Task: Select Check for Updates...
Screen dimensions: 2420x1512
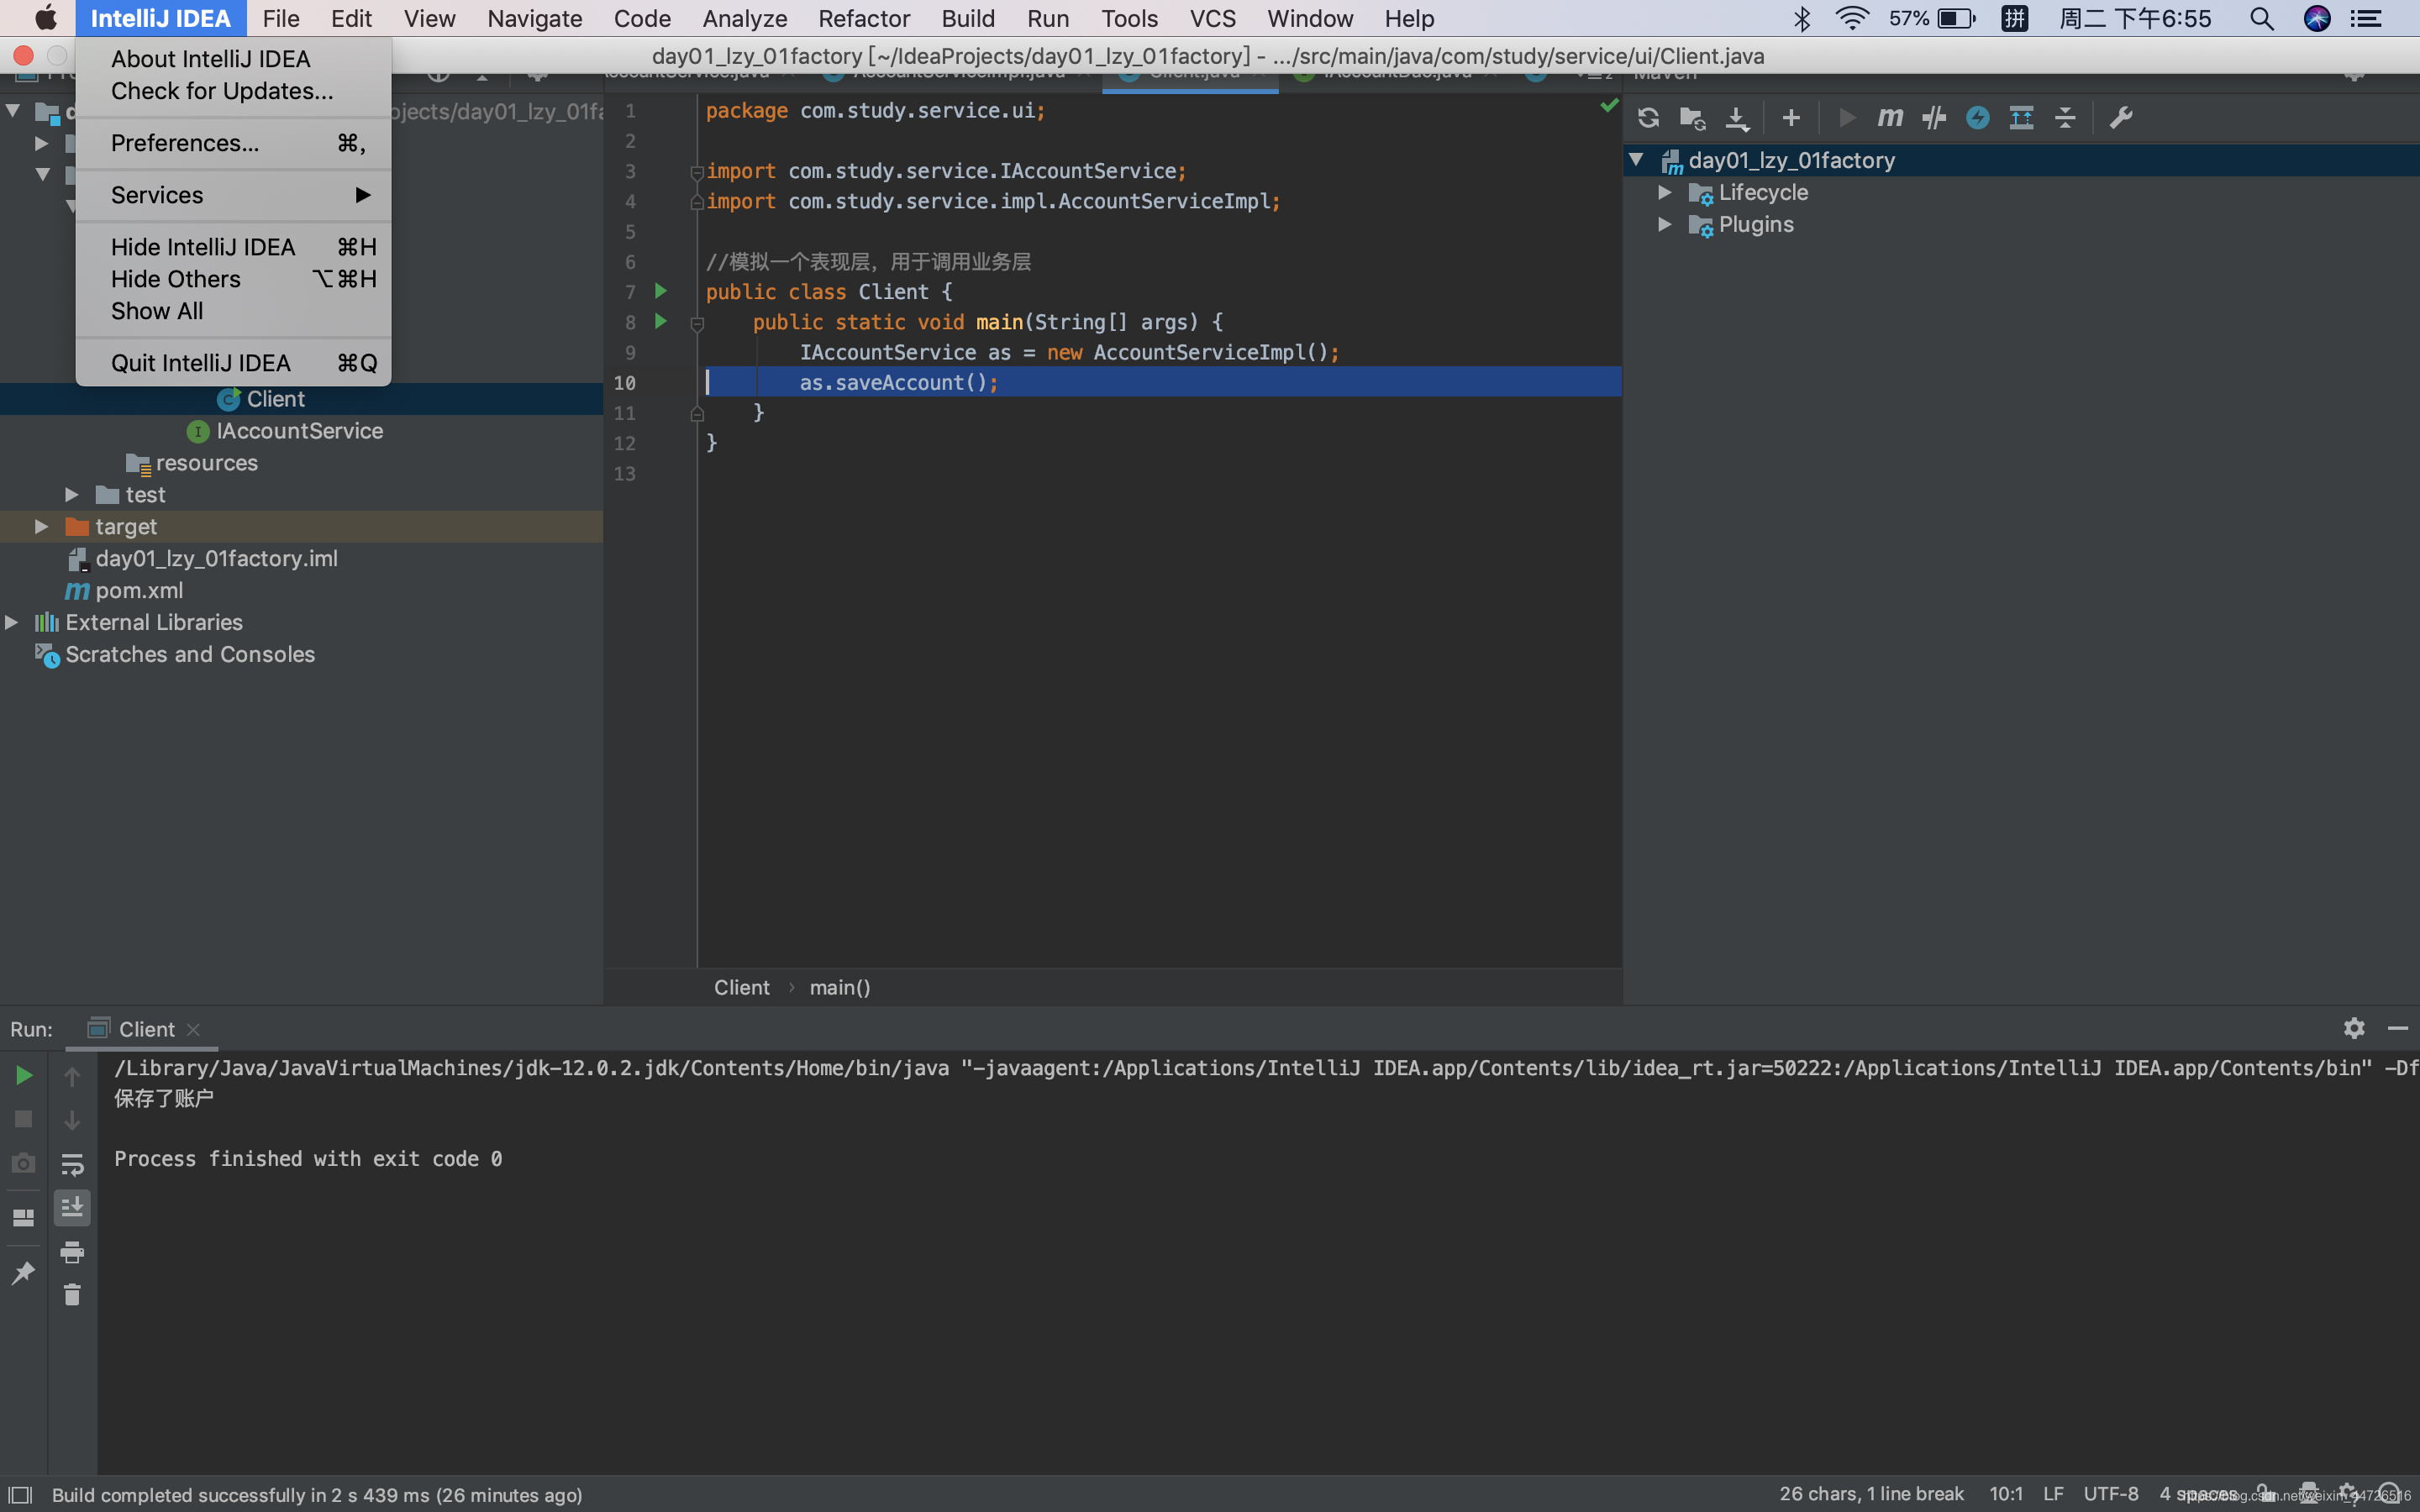Action: click(233, 91)
